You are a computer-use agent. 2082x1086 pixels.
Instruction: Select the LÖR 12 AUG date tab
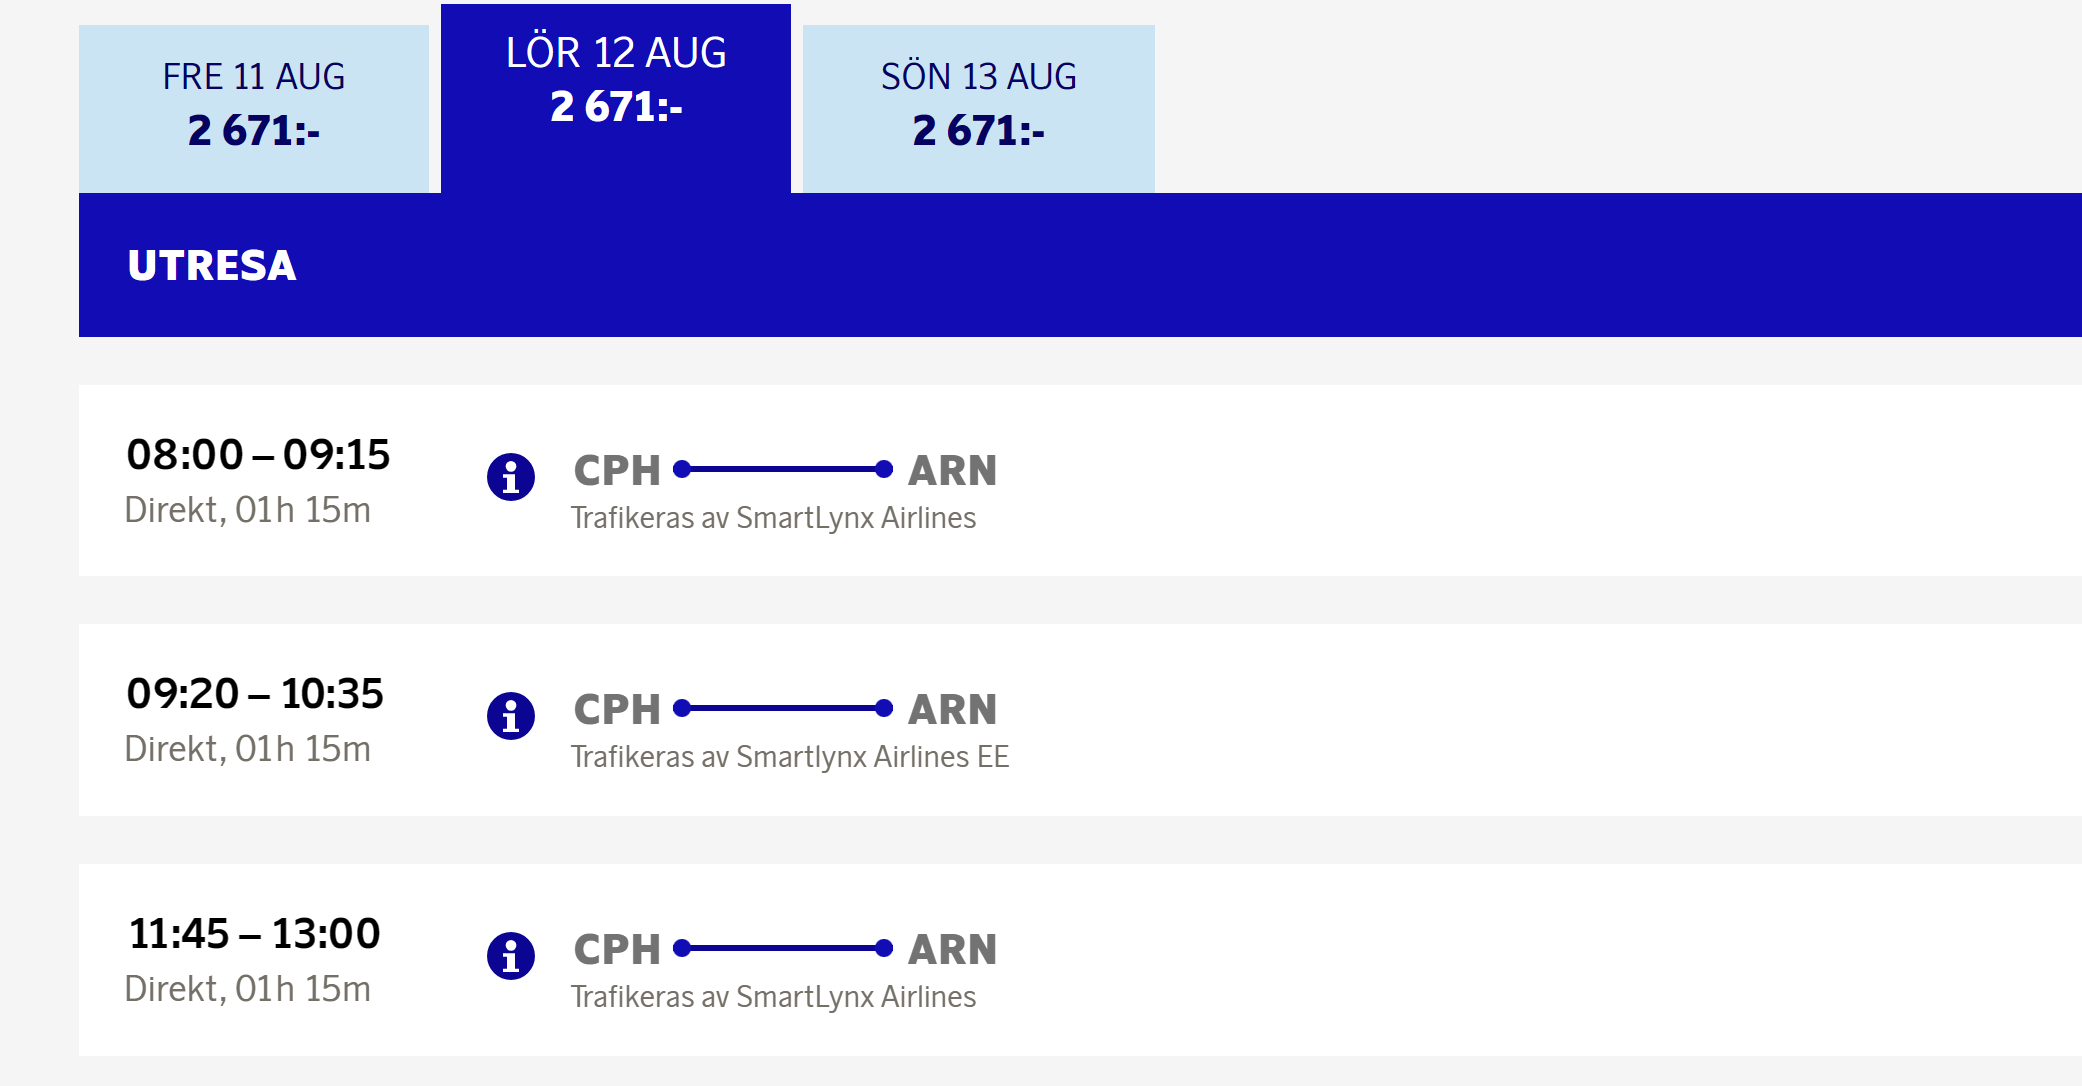tap(616, 82)
